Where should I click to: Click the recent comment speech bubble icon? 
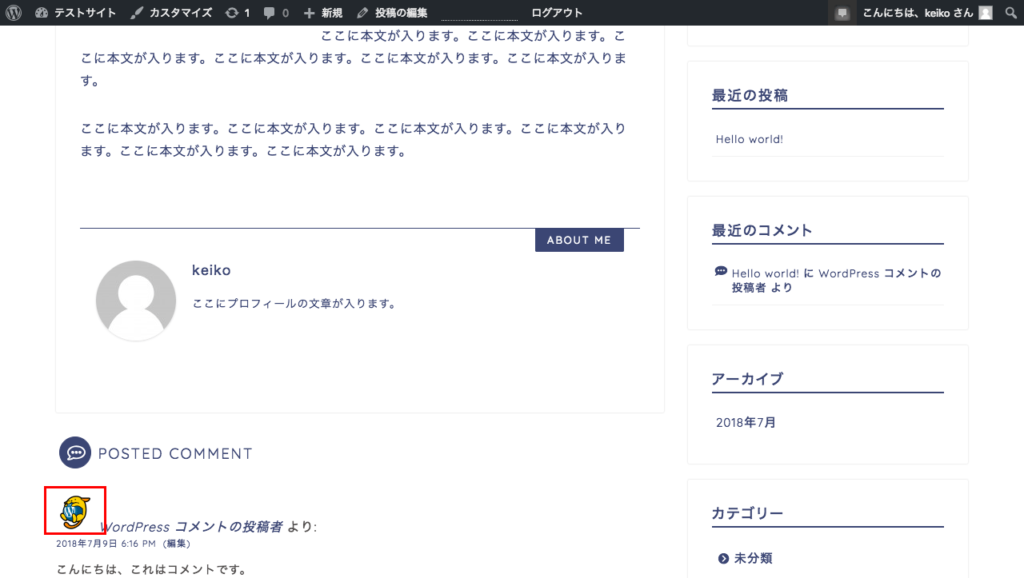coord(721,271)
